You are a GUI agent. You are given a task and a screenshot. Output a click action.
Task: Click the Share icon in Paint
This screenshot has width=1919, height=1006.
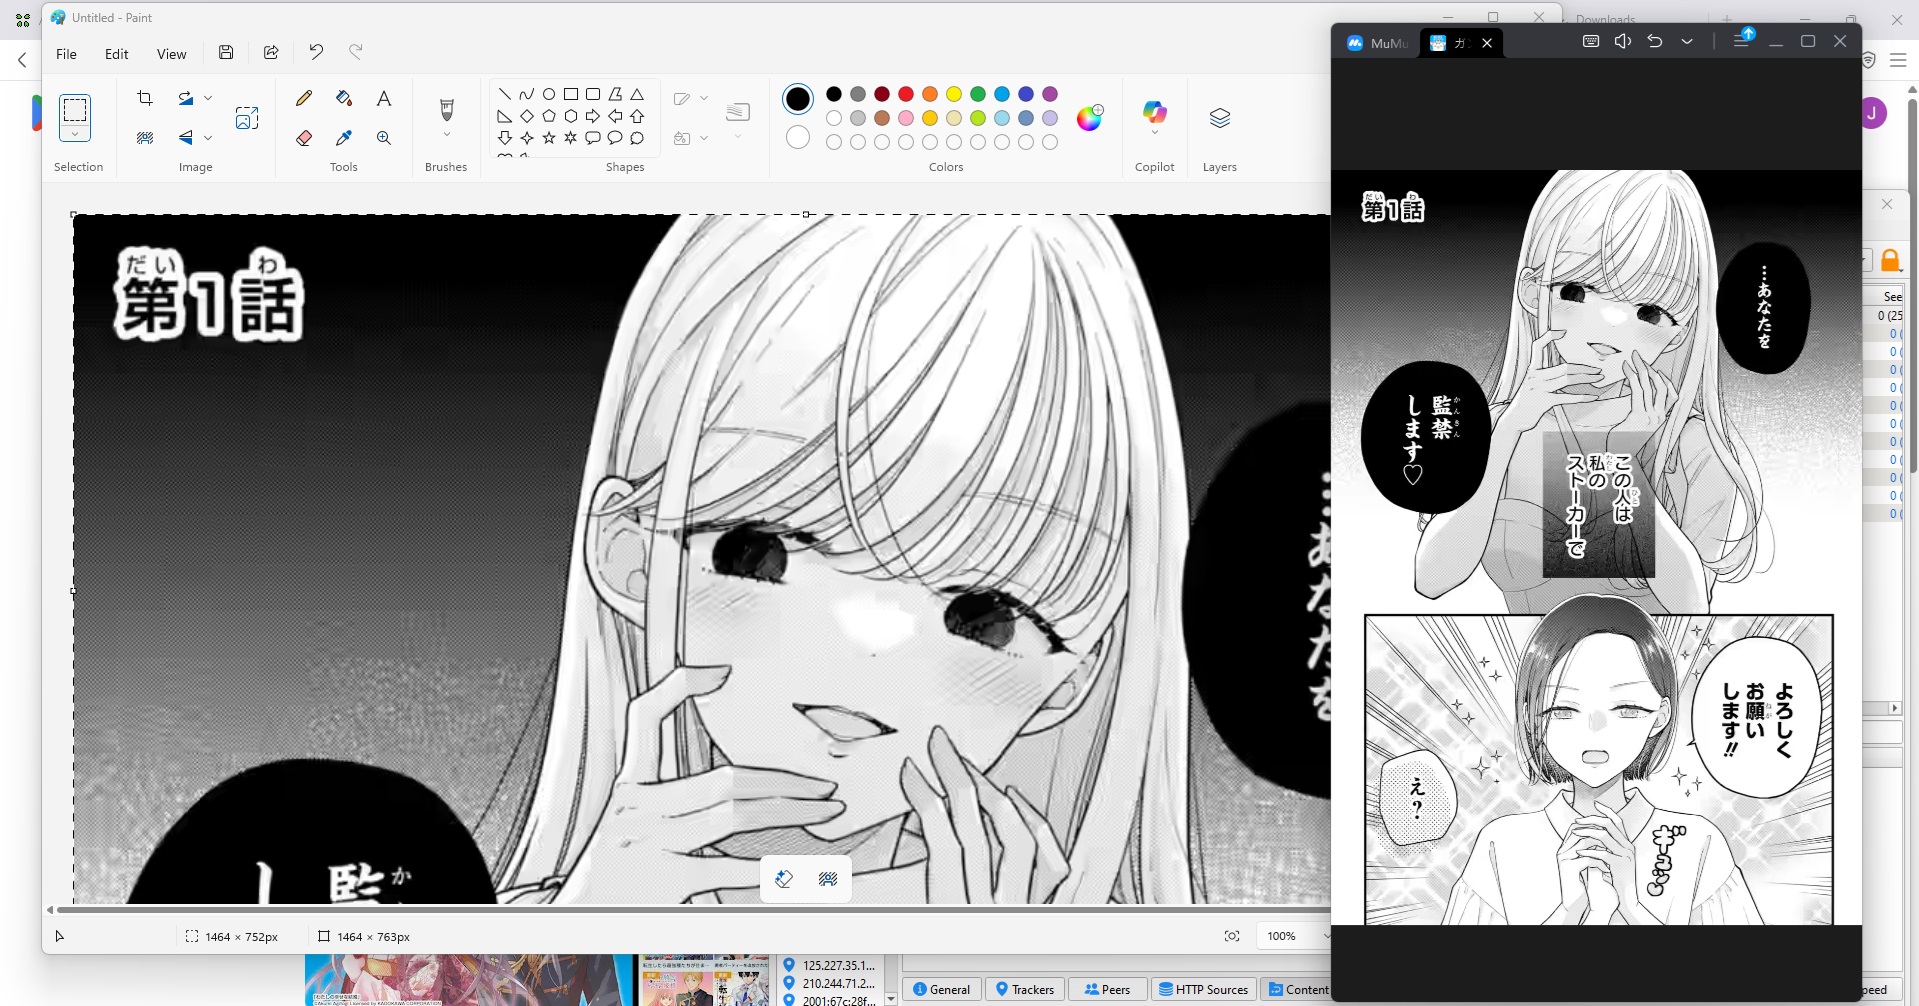(x=271, y=52)
